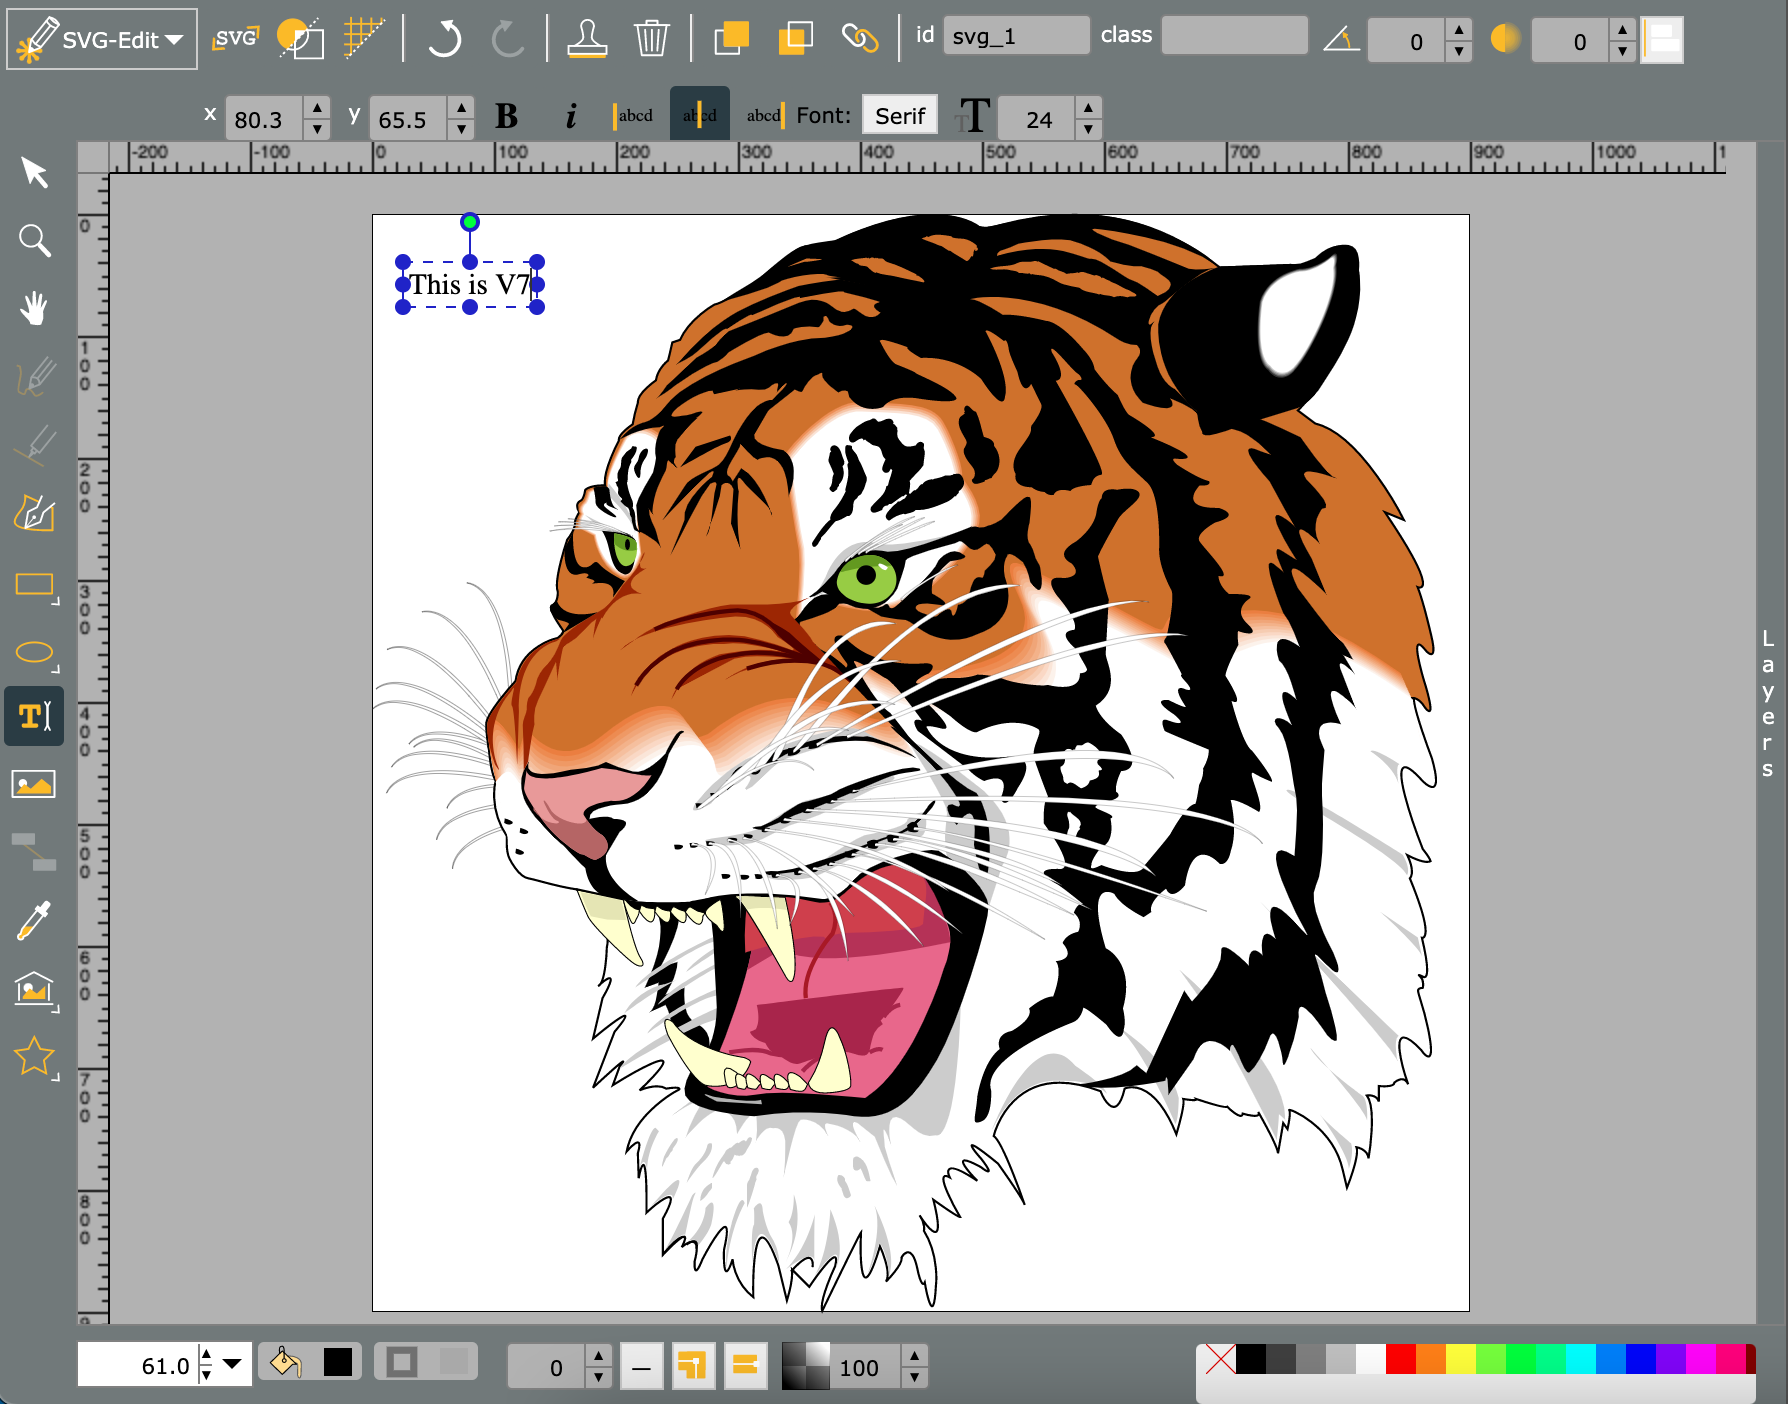Select the Eyedropper tool
Image resolution: width=1788 pixels, height=1404 pixels.
[34, 920]
